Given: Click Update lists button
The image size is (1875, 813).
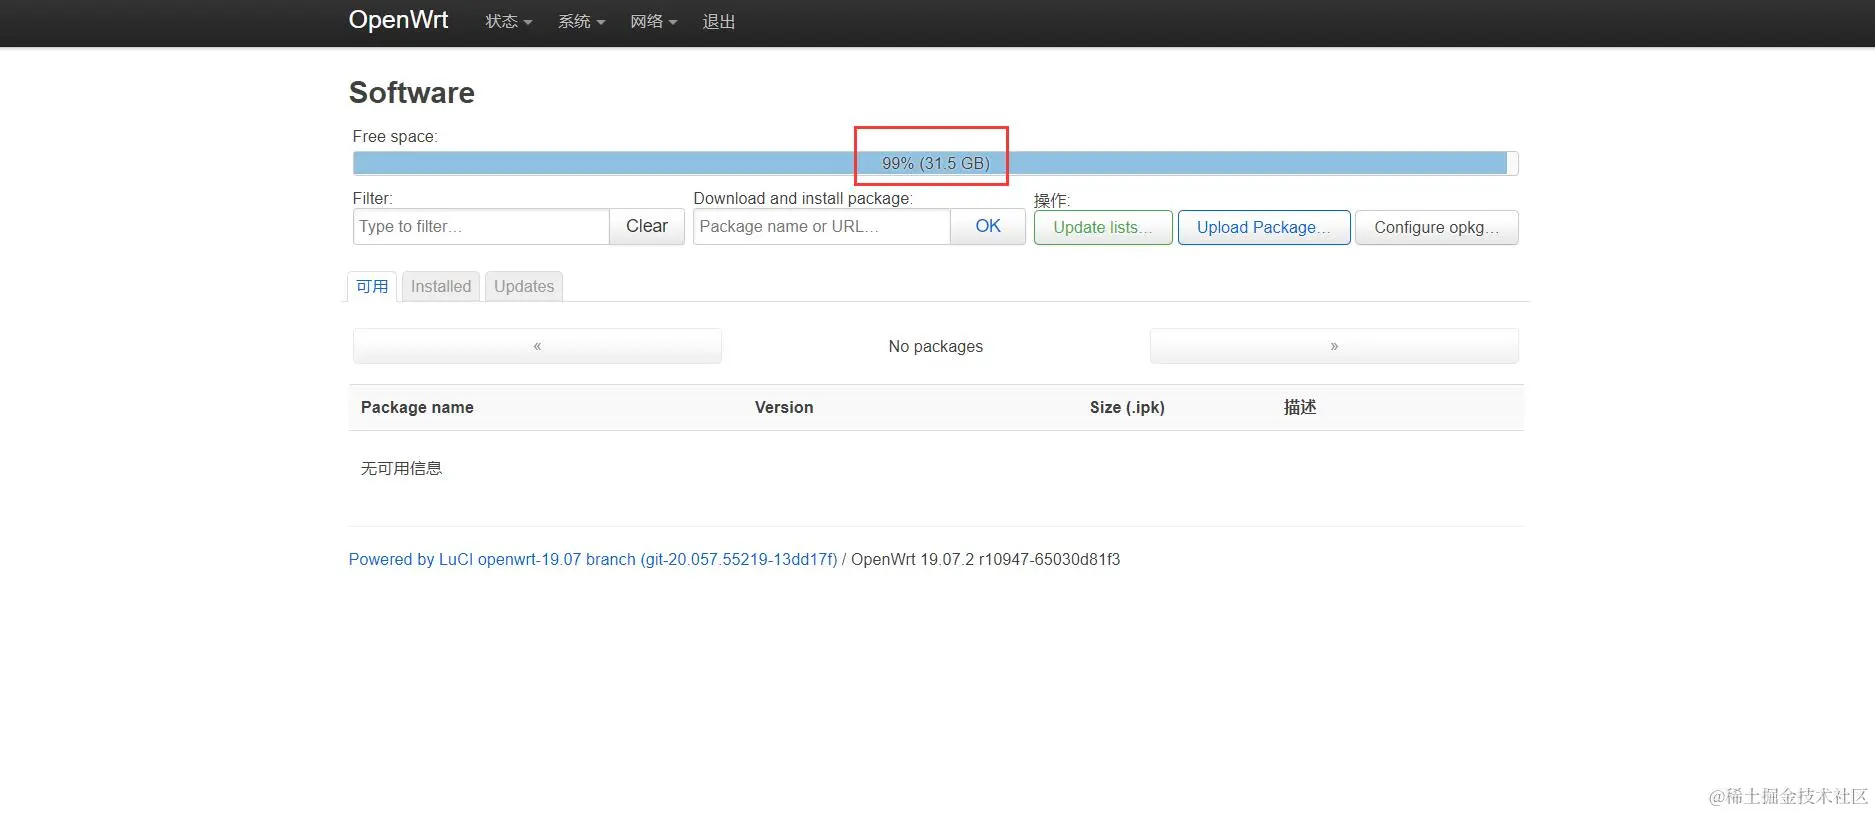Looking at the screenshot, I should coord(1103,227).
